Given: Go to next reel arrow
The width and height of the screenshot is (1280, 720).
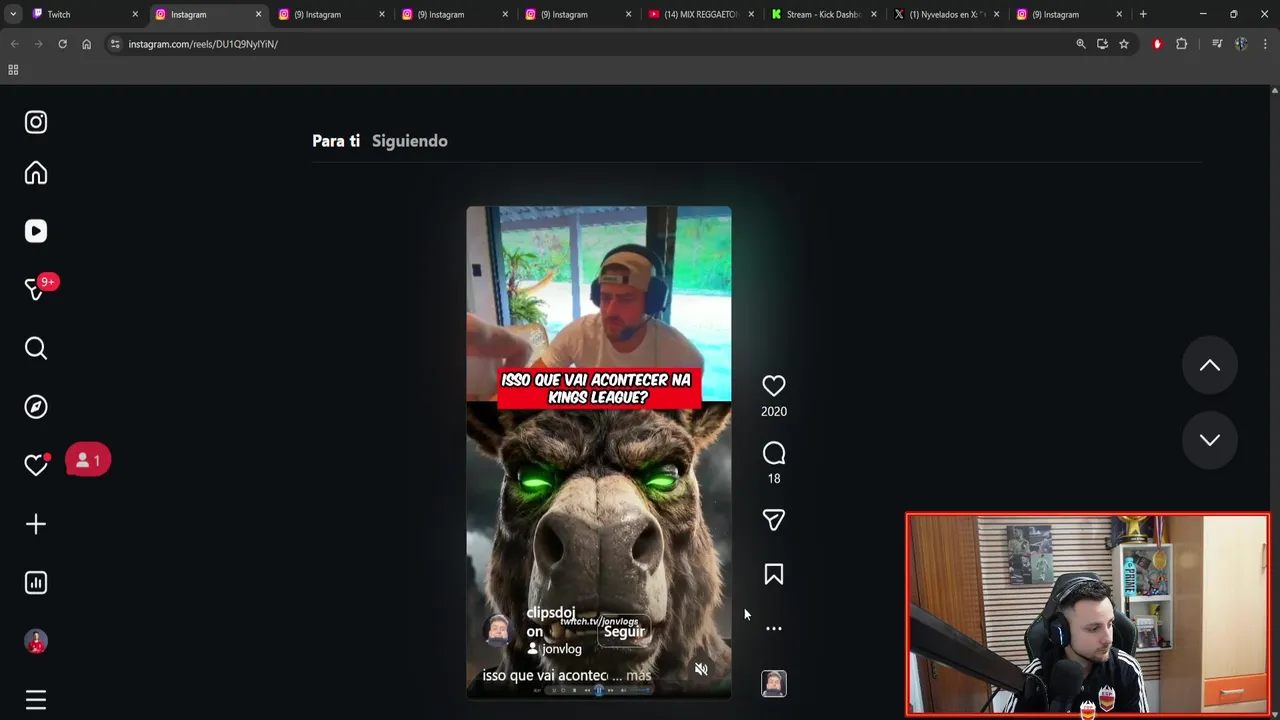Looking at the screenshot, I should (1210, 440).
